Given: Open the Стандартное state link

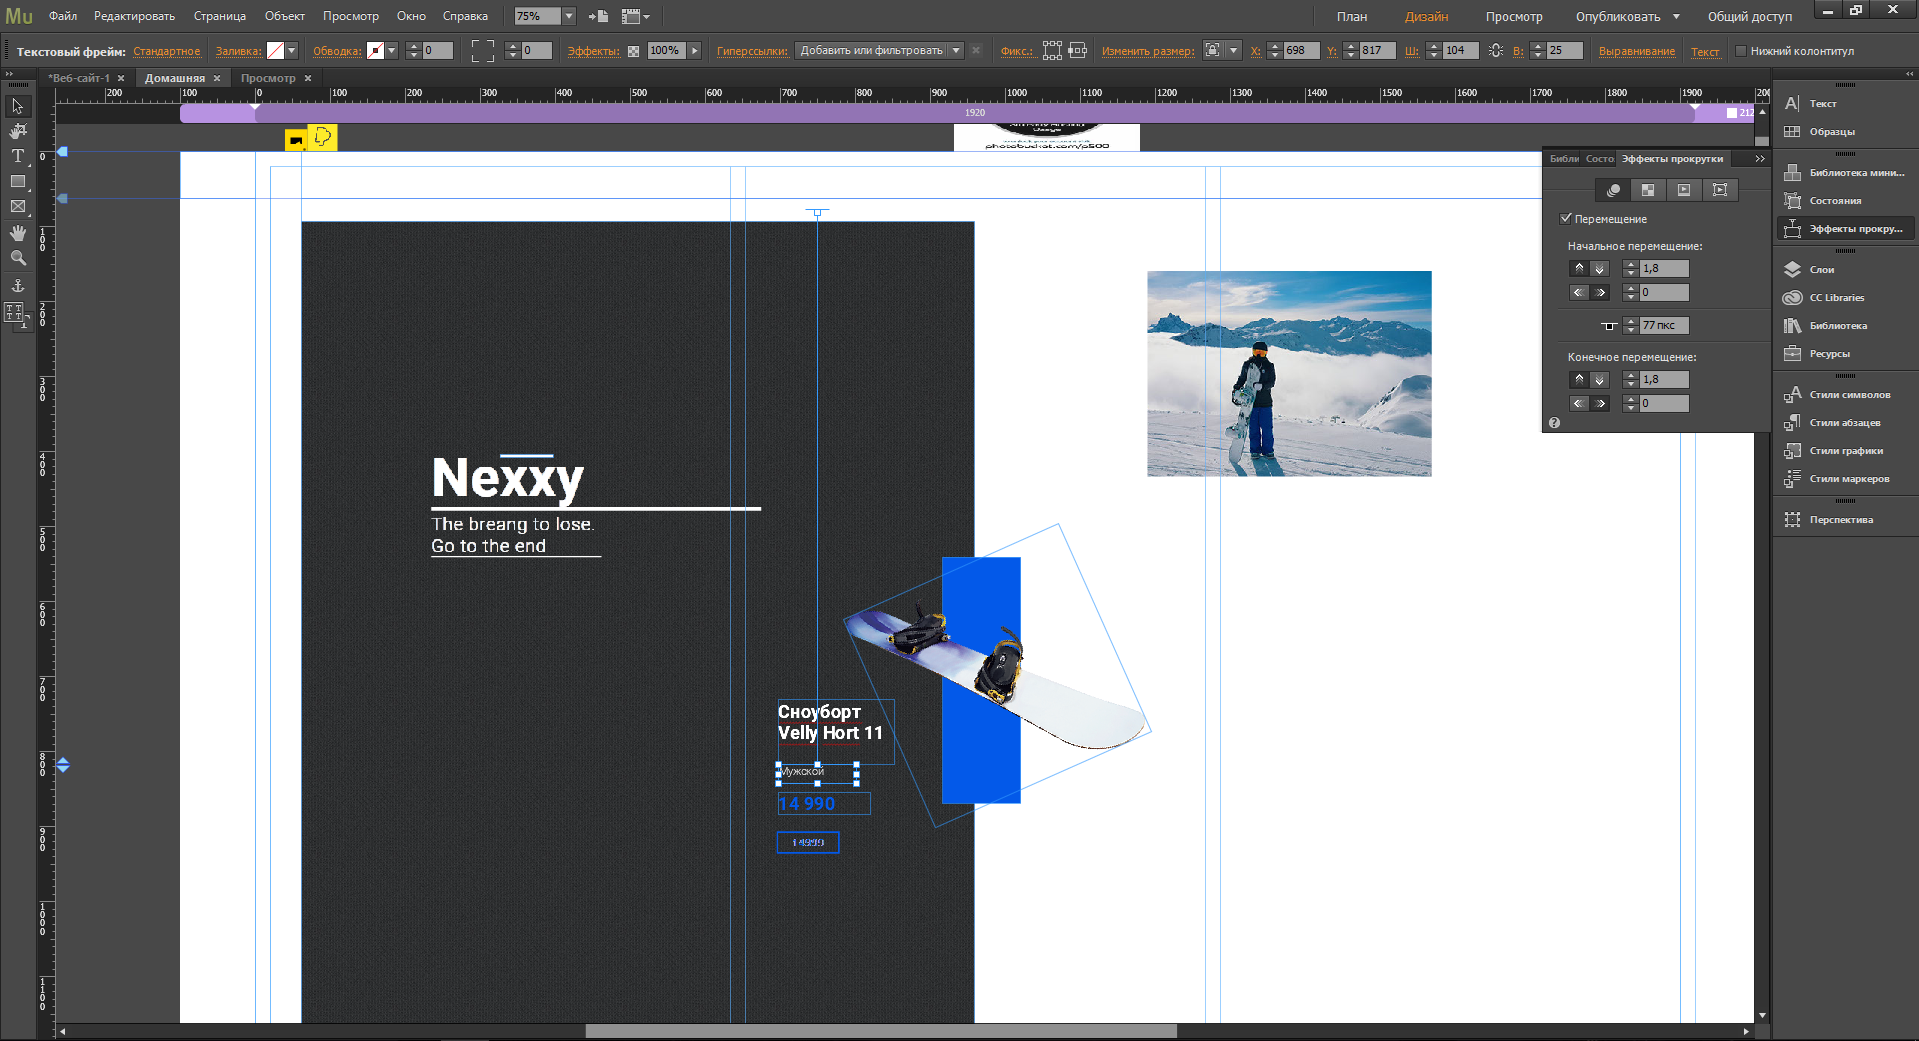Looking at the screenshot, I should (x=166, y=51).
